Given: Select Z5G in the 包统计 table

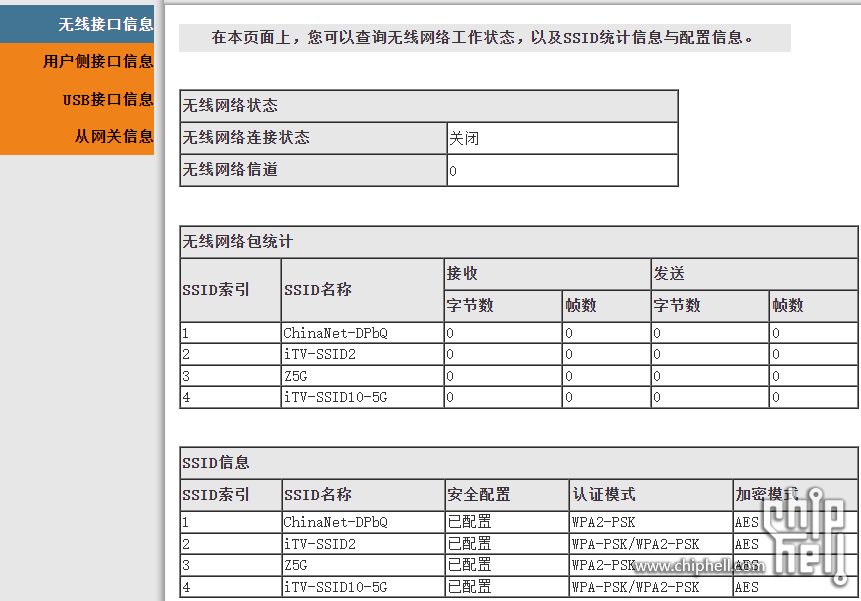Looking at the screenshot, I should pos(295,376).
